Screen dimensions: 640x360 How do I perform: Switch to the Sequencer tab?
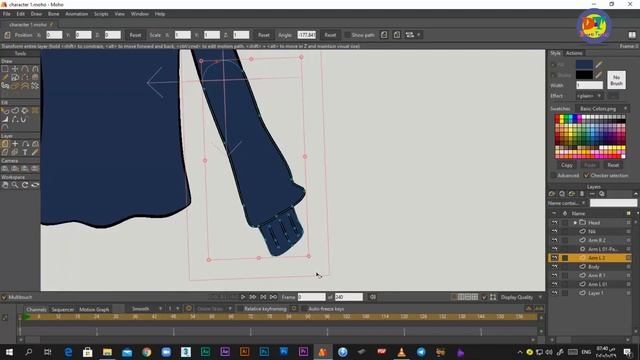pos(62,309)
